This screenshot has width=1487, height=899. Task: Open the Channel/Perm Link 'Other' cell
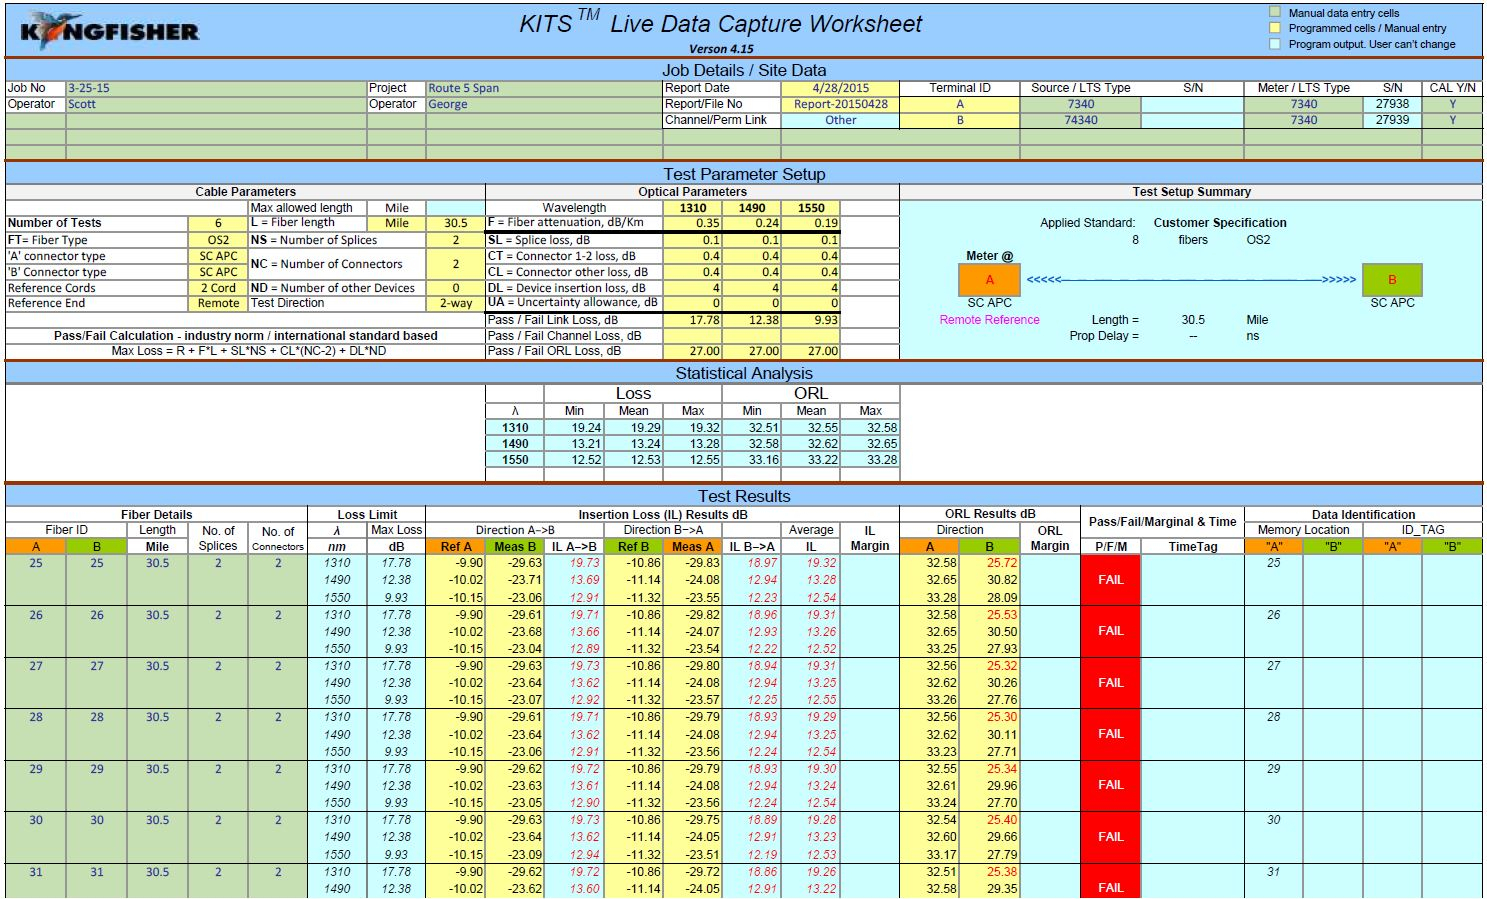click(x=840, y=120)
